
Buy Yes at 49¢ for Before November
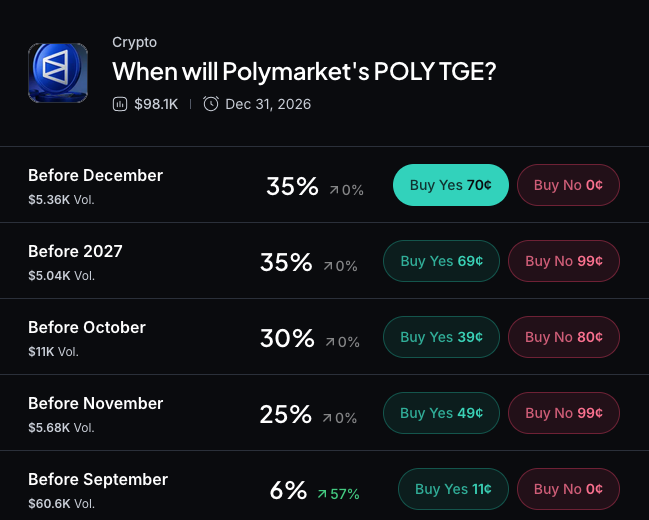click(x=441, y=413)
